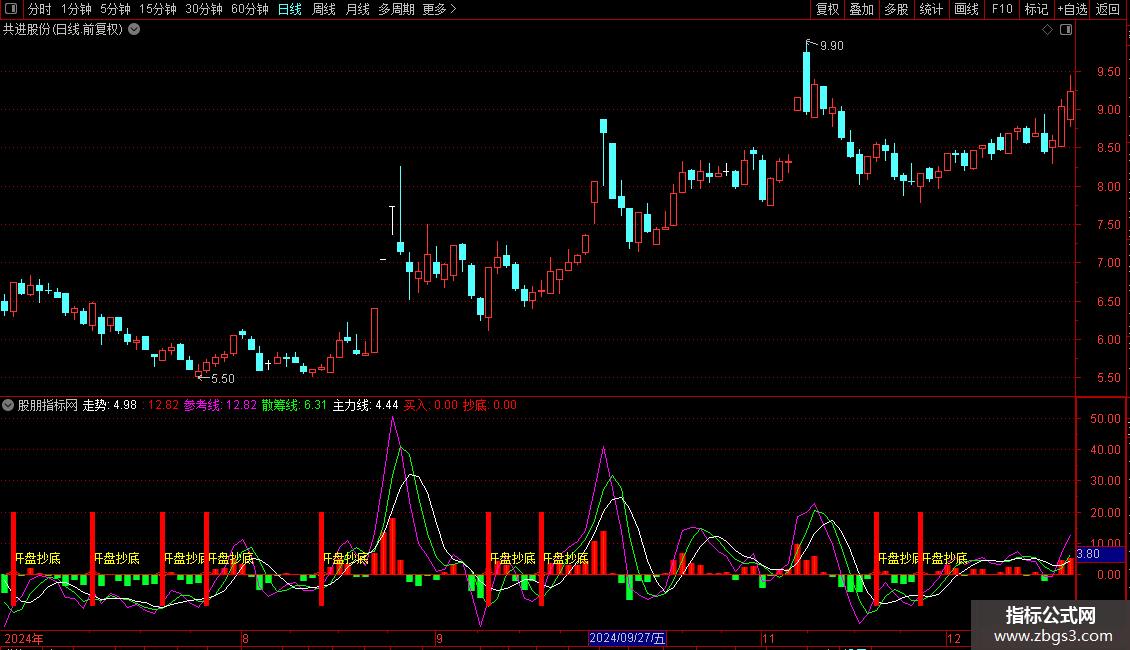Toggle the side panel icon on chart

(x=1066, y=29)
